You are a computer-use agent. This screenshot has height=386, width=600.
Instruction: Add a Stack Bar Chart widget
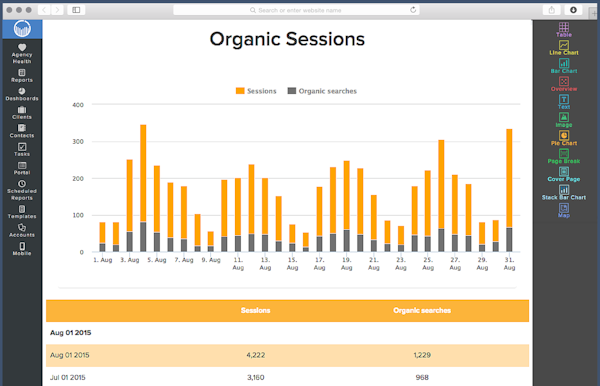564,192
